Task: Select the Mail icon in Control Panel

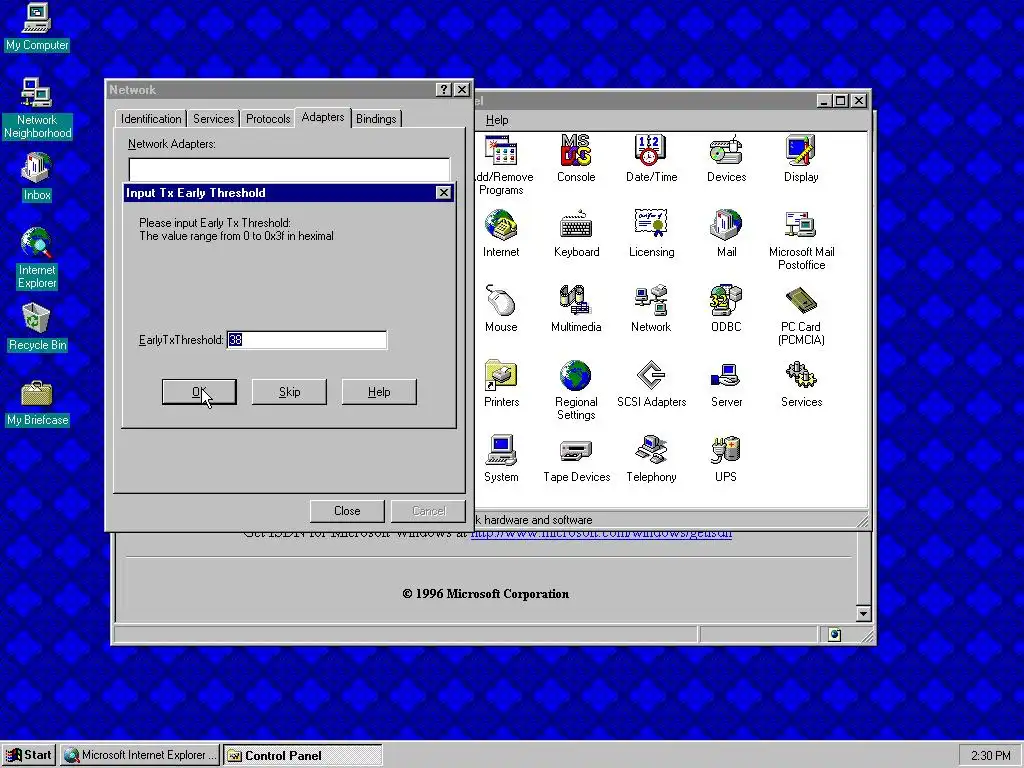Action: [x=726, y=233]
